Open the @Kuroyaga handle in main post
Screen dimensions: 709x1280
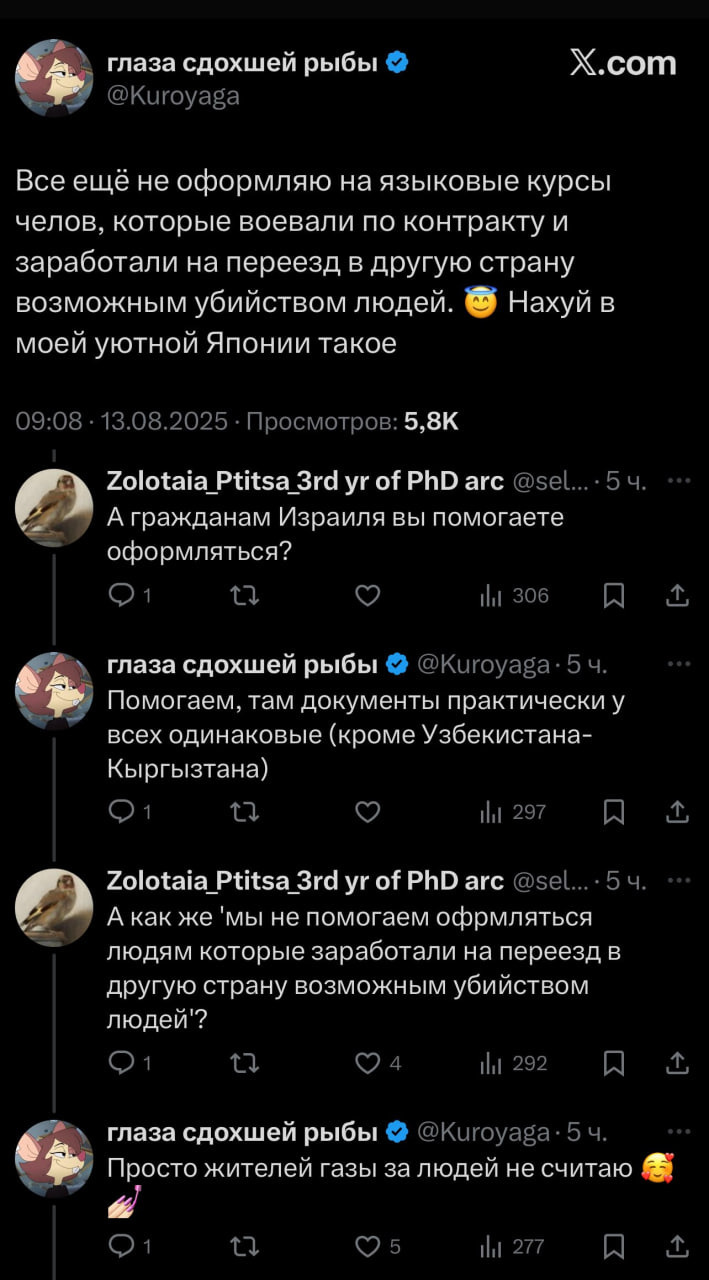click(173, 96)
